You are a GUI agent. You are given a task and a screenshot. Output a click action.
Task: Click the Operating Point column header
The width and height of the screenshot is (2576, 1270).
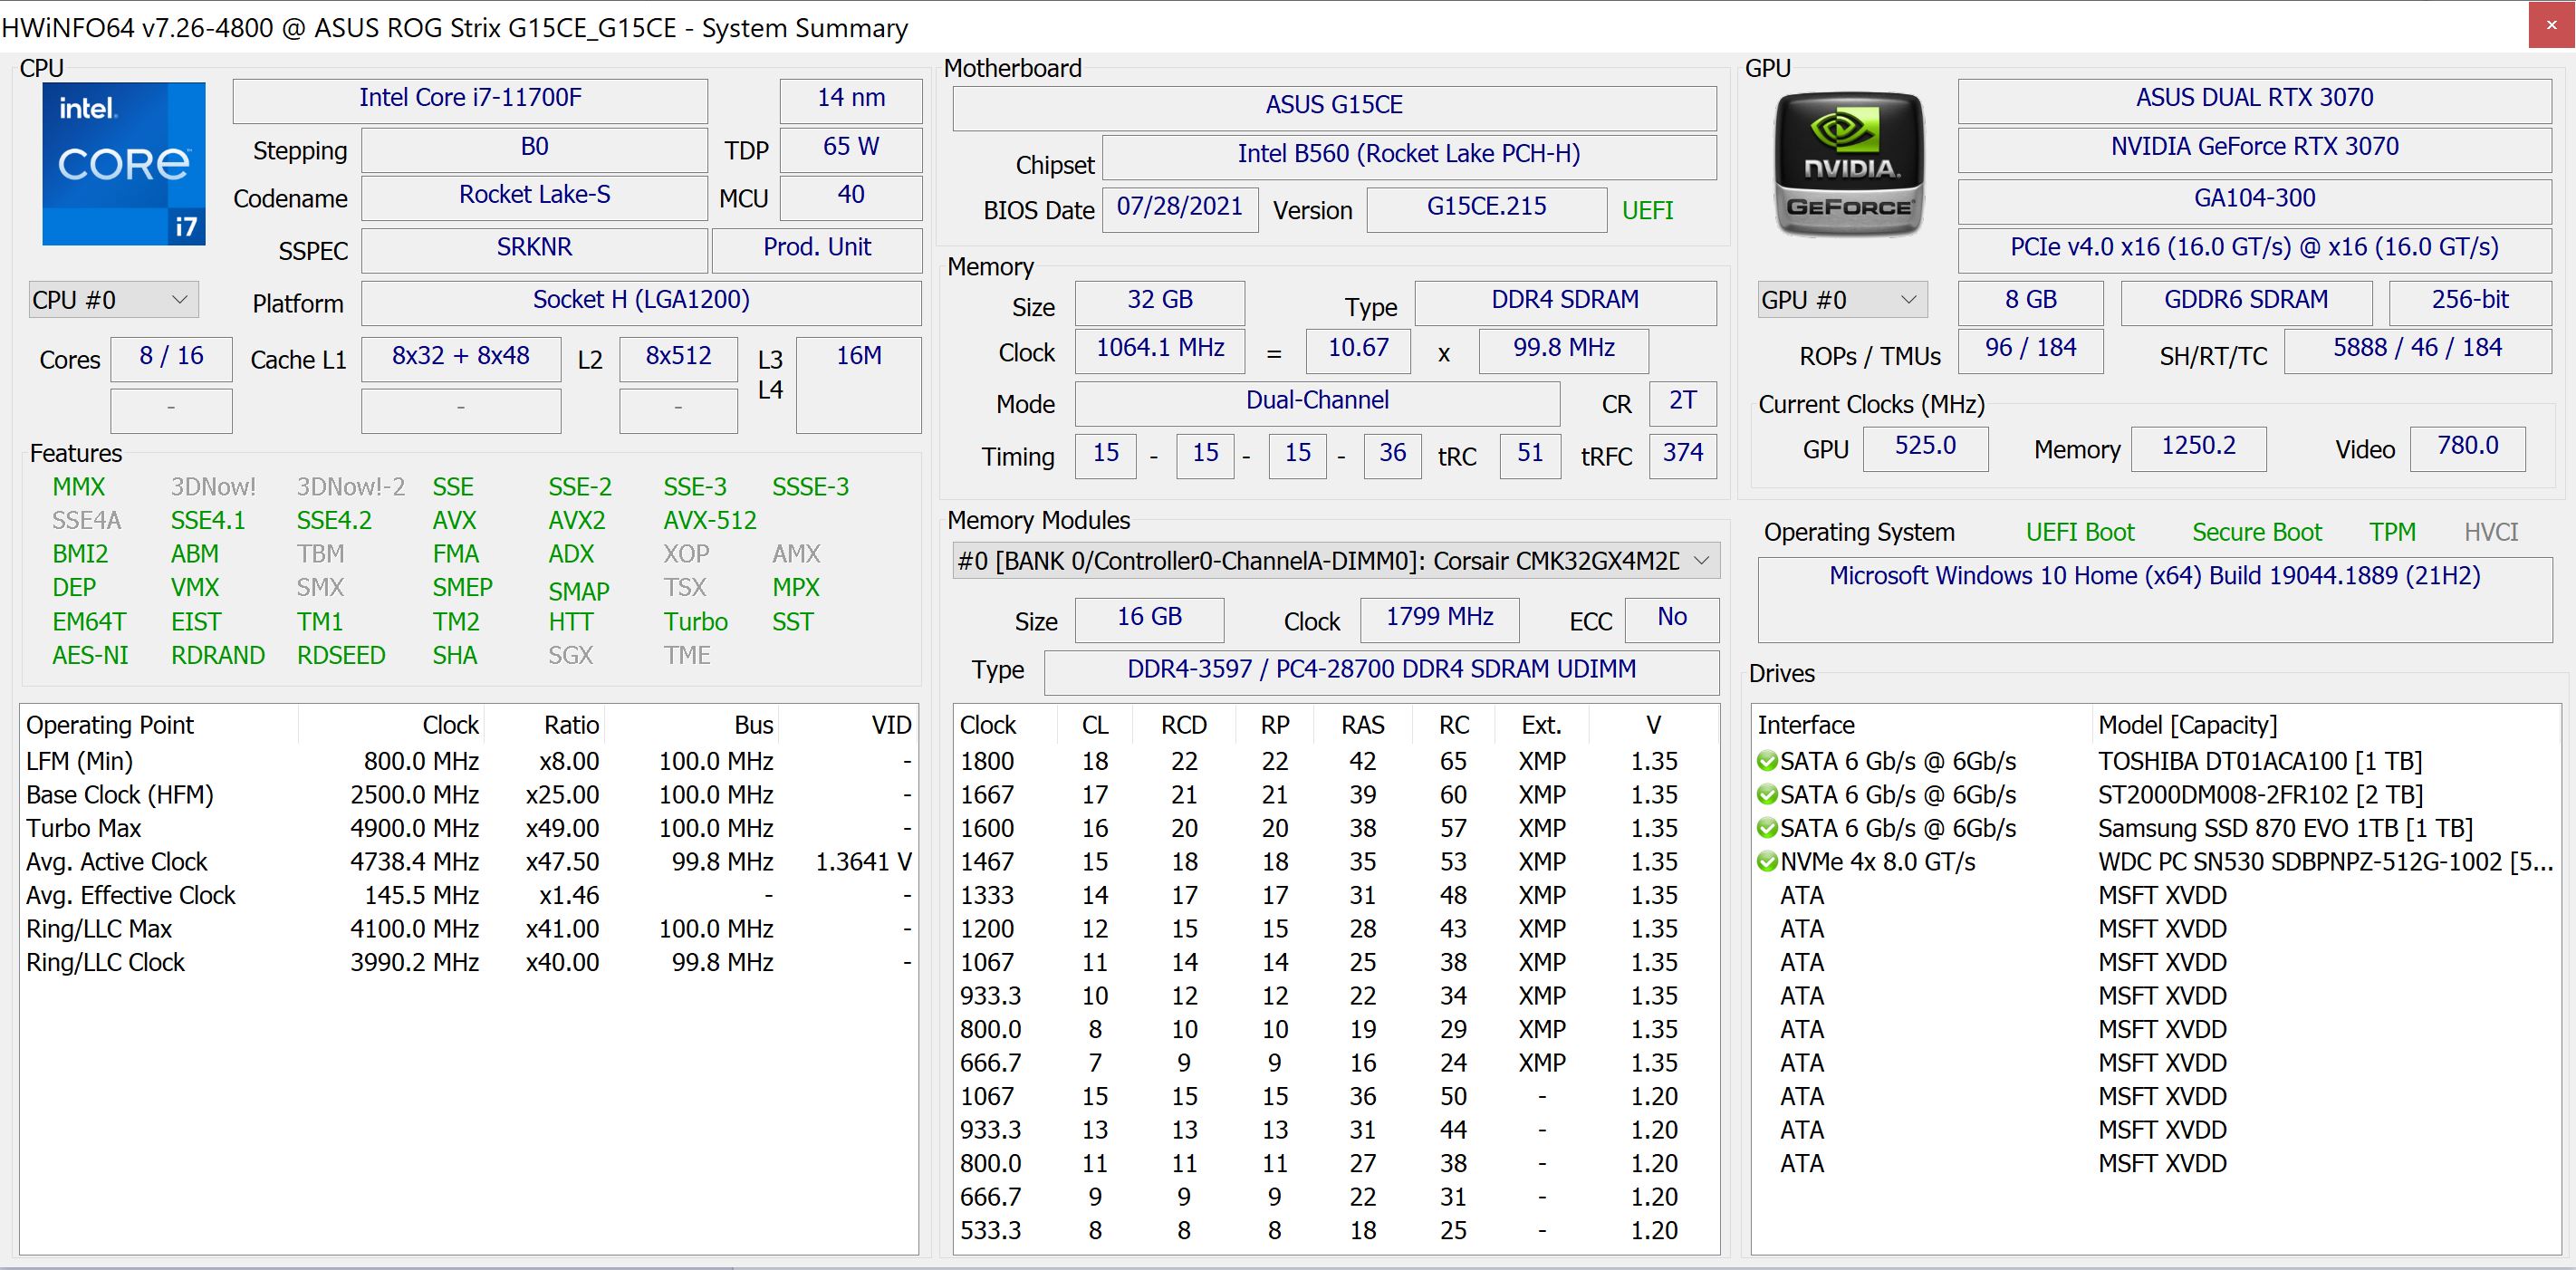159,726
